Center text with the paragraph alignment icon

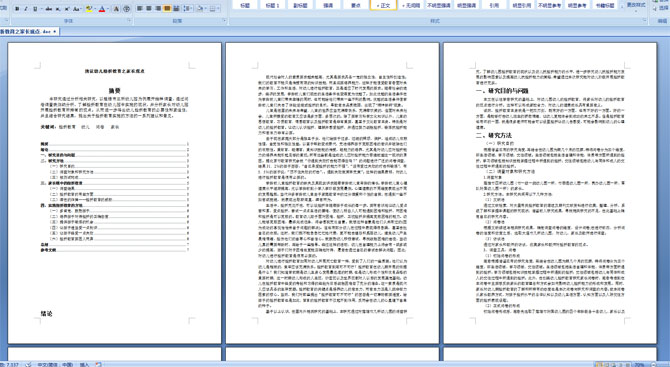coord(149,9)
